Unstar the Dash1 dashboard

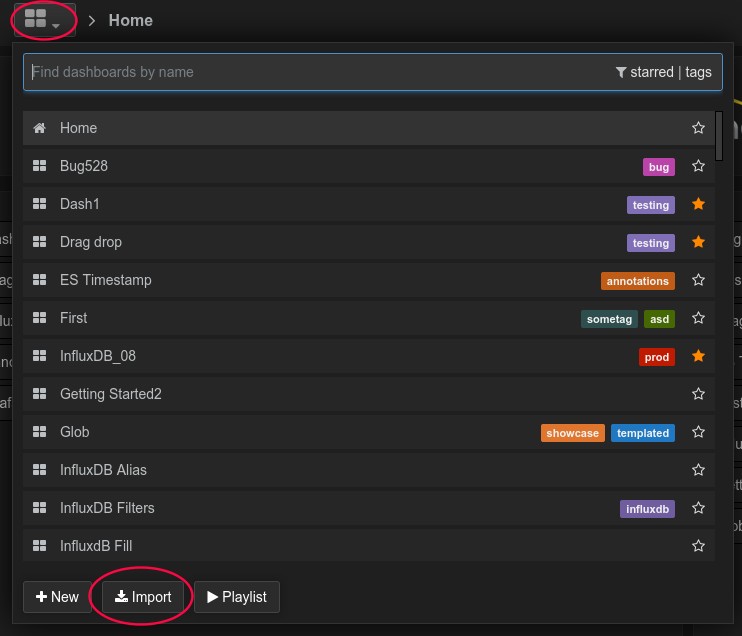pos(698,204)
